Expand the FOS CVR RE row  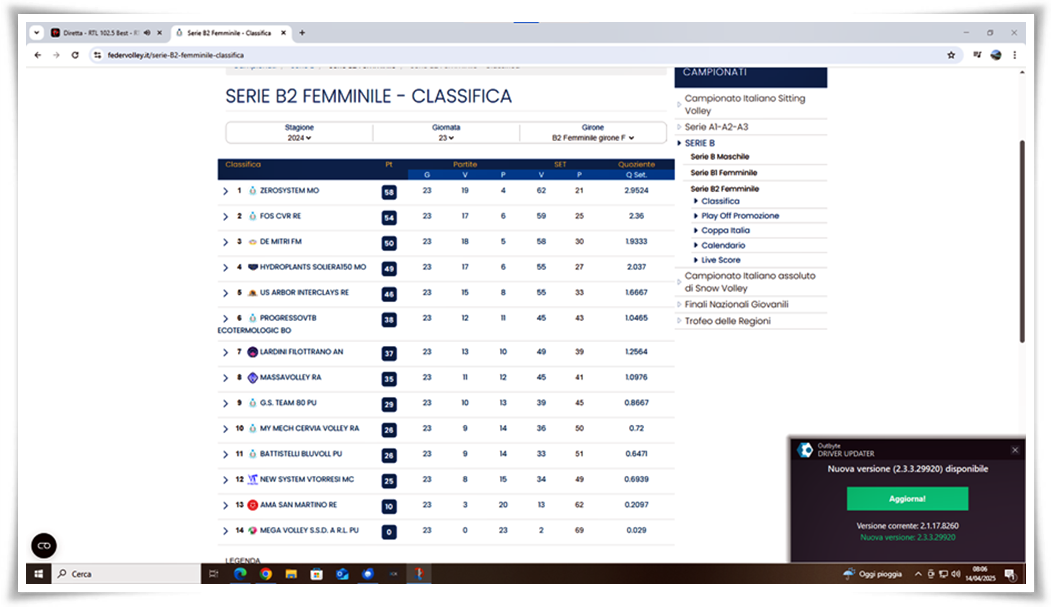[x=225, y=216]
